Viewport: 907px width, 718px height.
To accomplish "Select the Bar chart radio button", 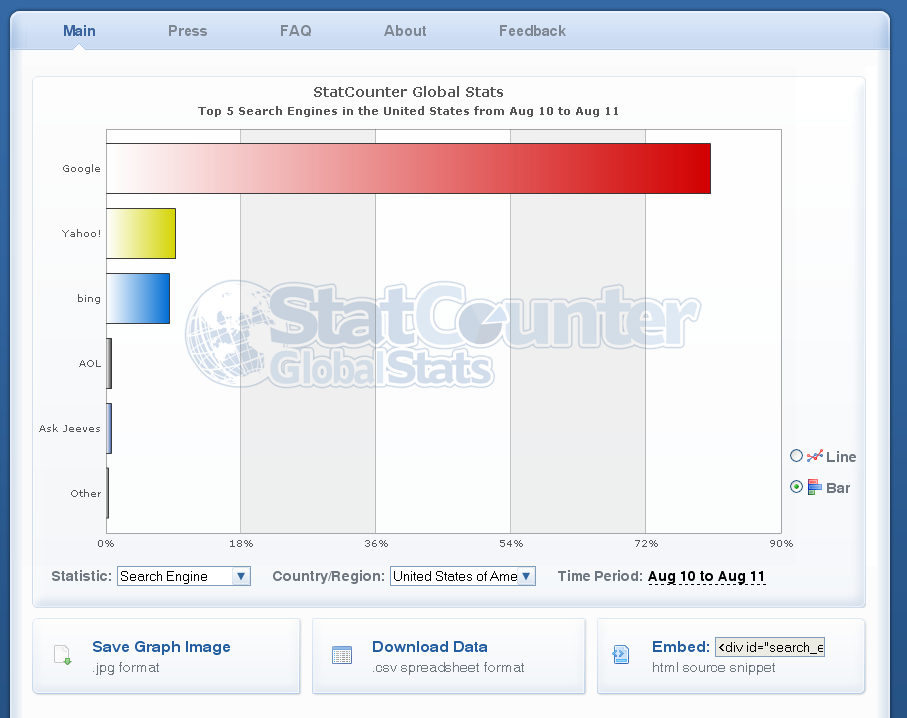I will pos(797,487).
